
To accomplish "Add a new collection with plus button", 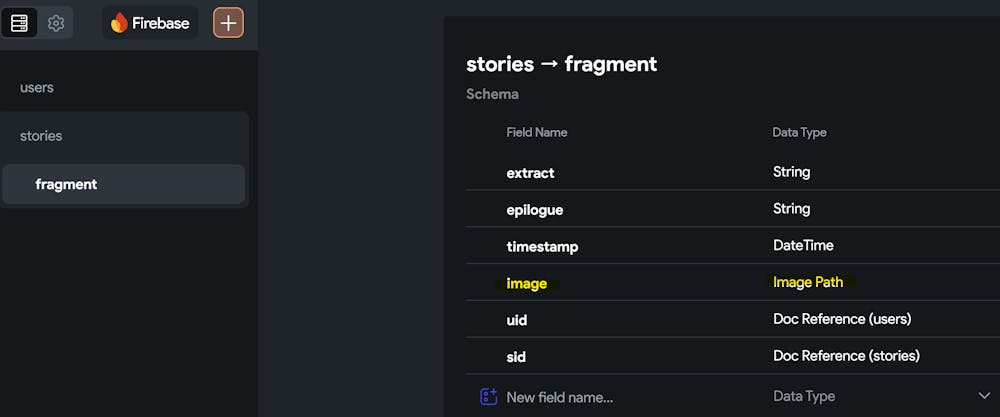I will (228, 23).
